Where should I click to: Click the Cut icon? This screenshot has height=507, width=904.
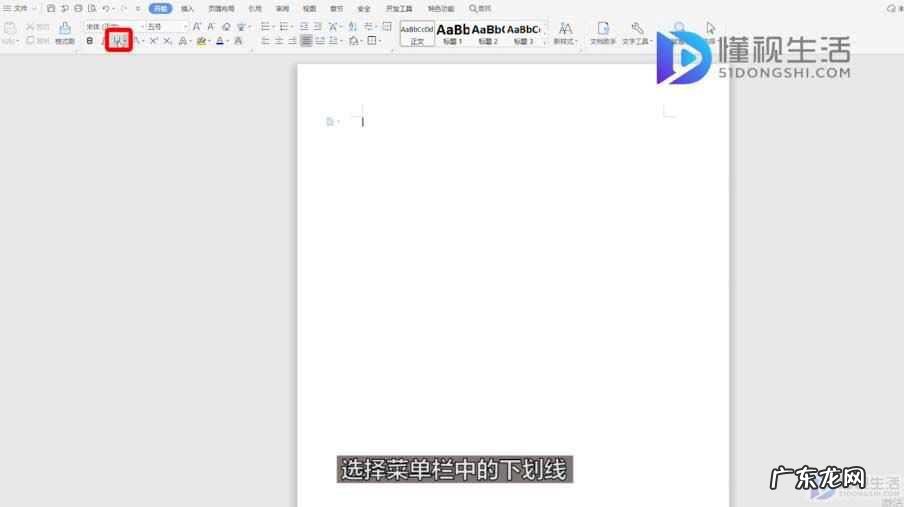click(30, 27)
